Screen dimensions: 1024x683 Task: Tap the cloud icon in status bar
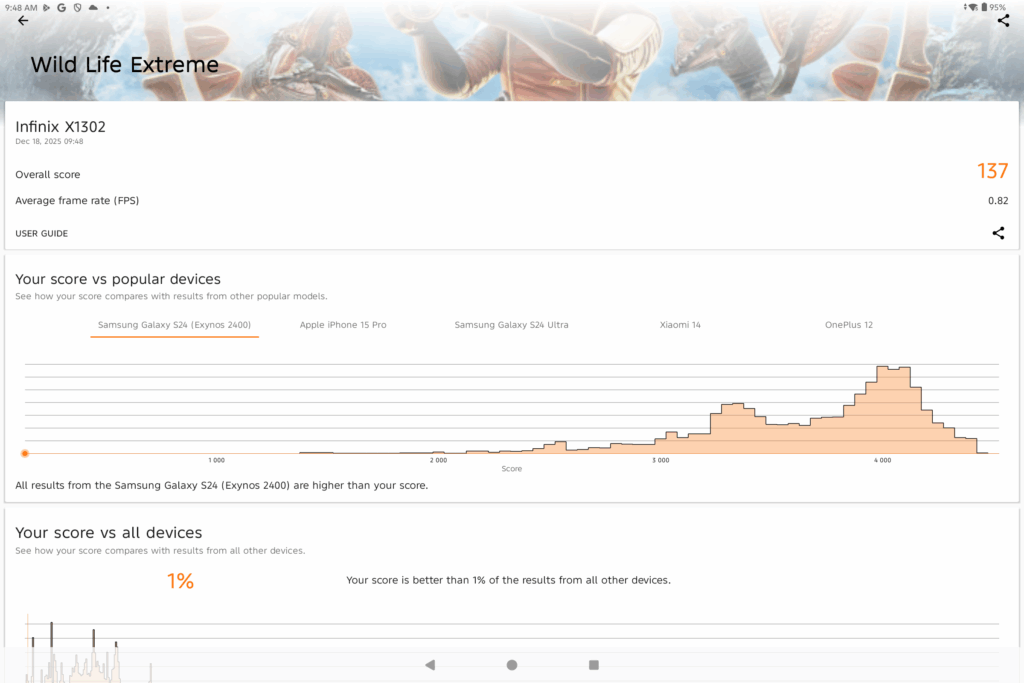(93, 7)
